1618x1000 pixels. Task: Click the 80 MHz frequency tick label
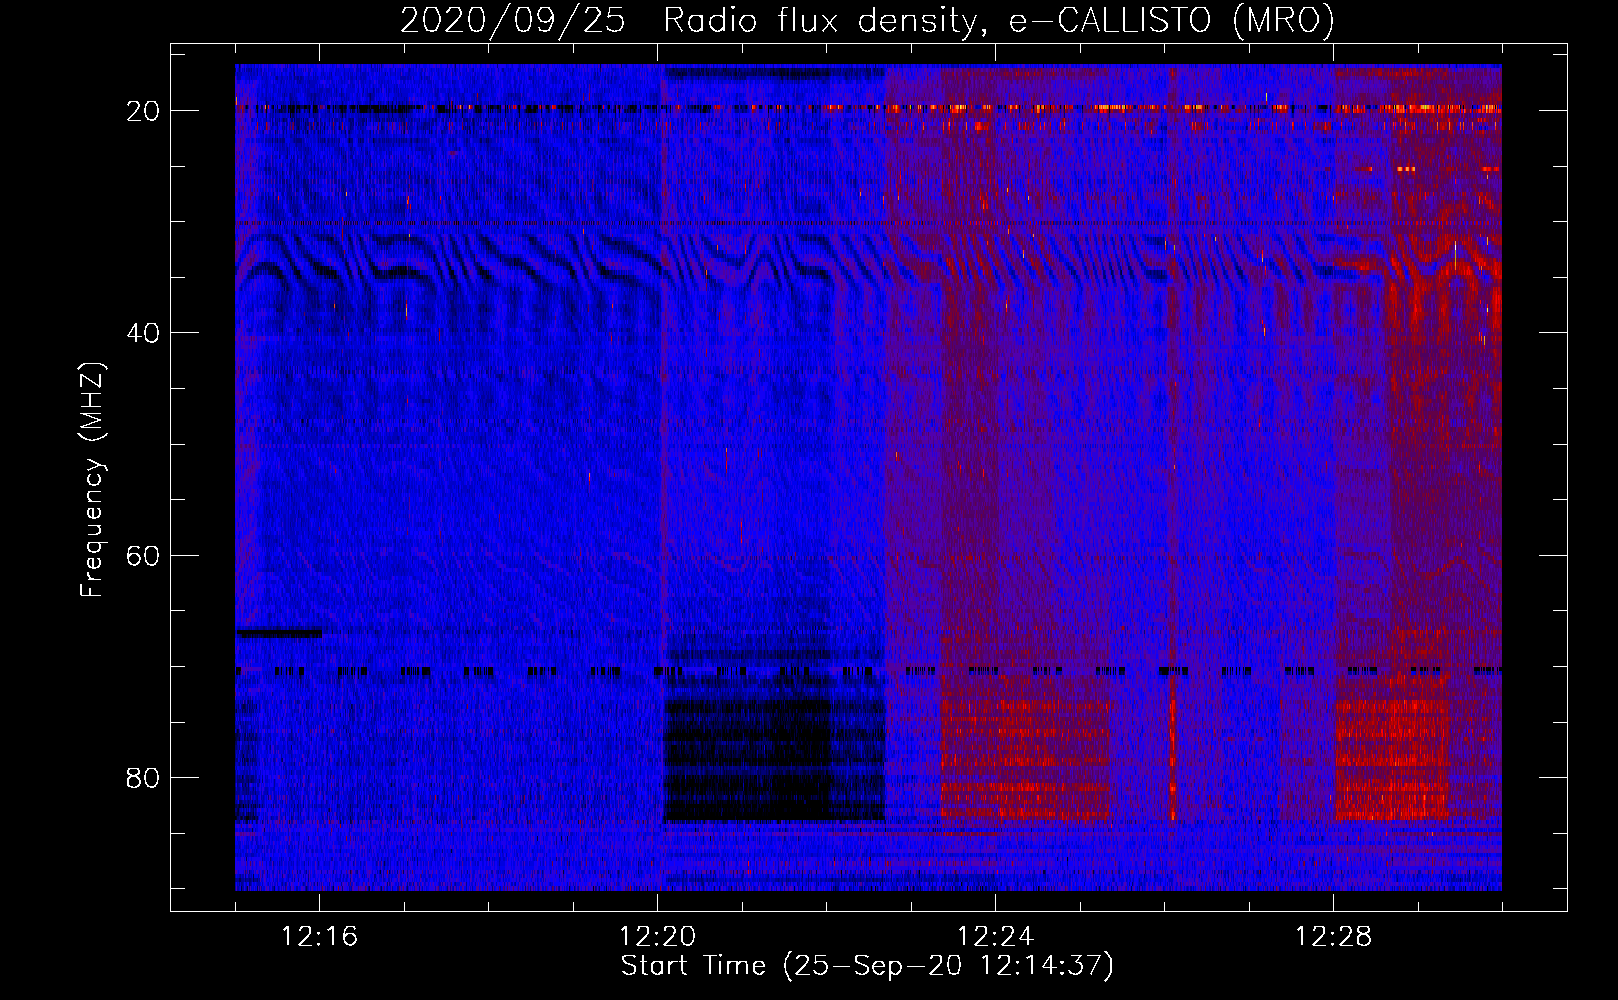143,778
